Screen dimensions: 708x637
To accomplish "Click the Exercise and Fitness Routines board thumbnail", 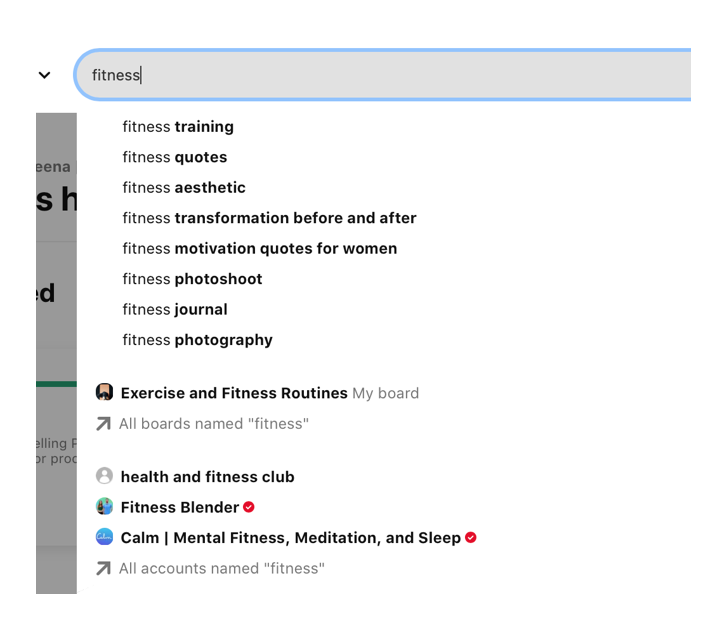I will point(104,393).
